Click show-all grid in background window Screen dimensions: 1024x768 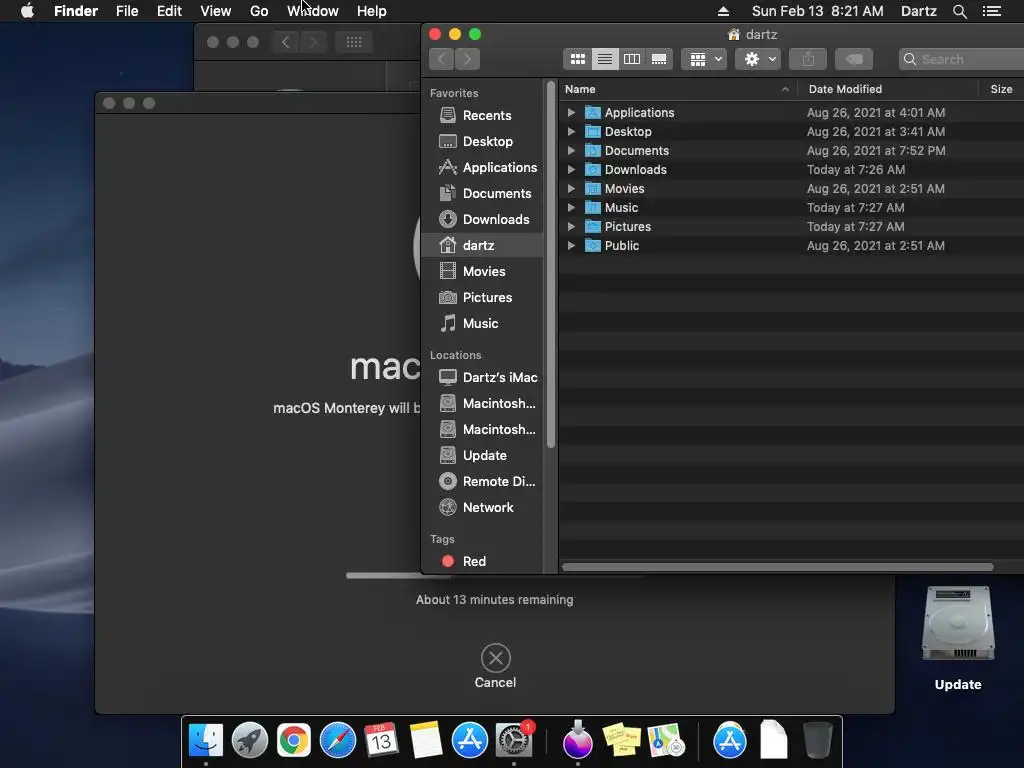[x=354, y=42]
